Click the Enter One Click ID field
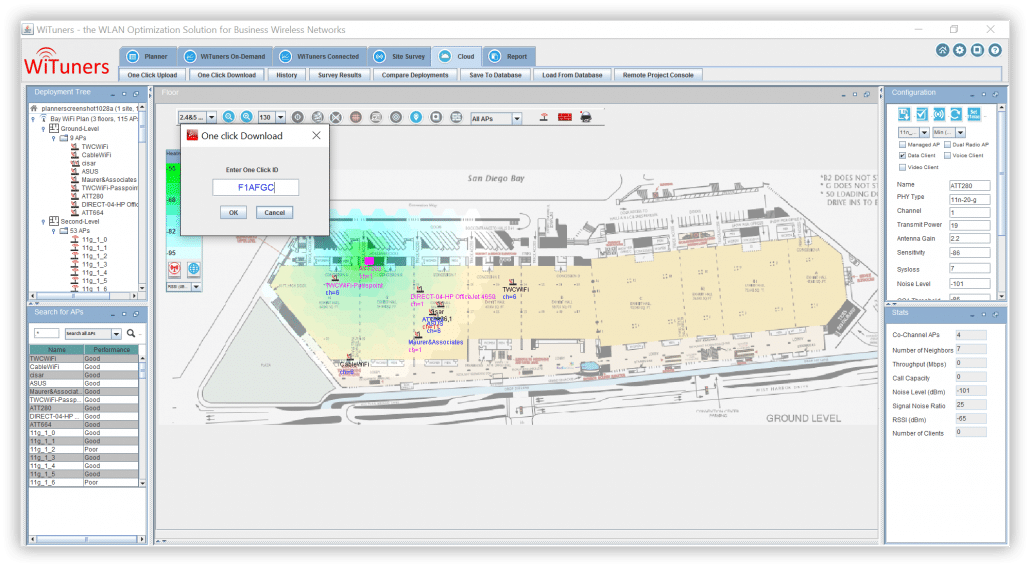 256,187
